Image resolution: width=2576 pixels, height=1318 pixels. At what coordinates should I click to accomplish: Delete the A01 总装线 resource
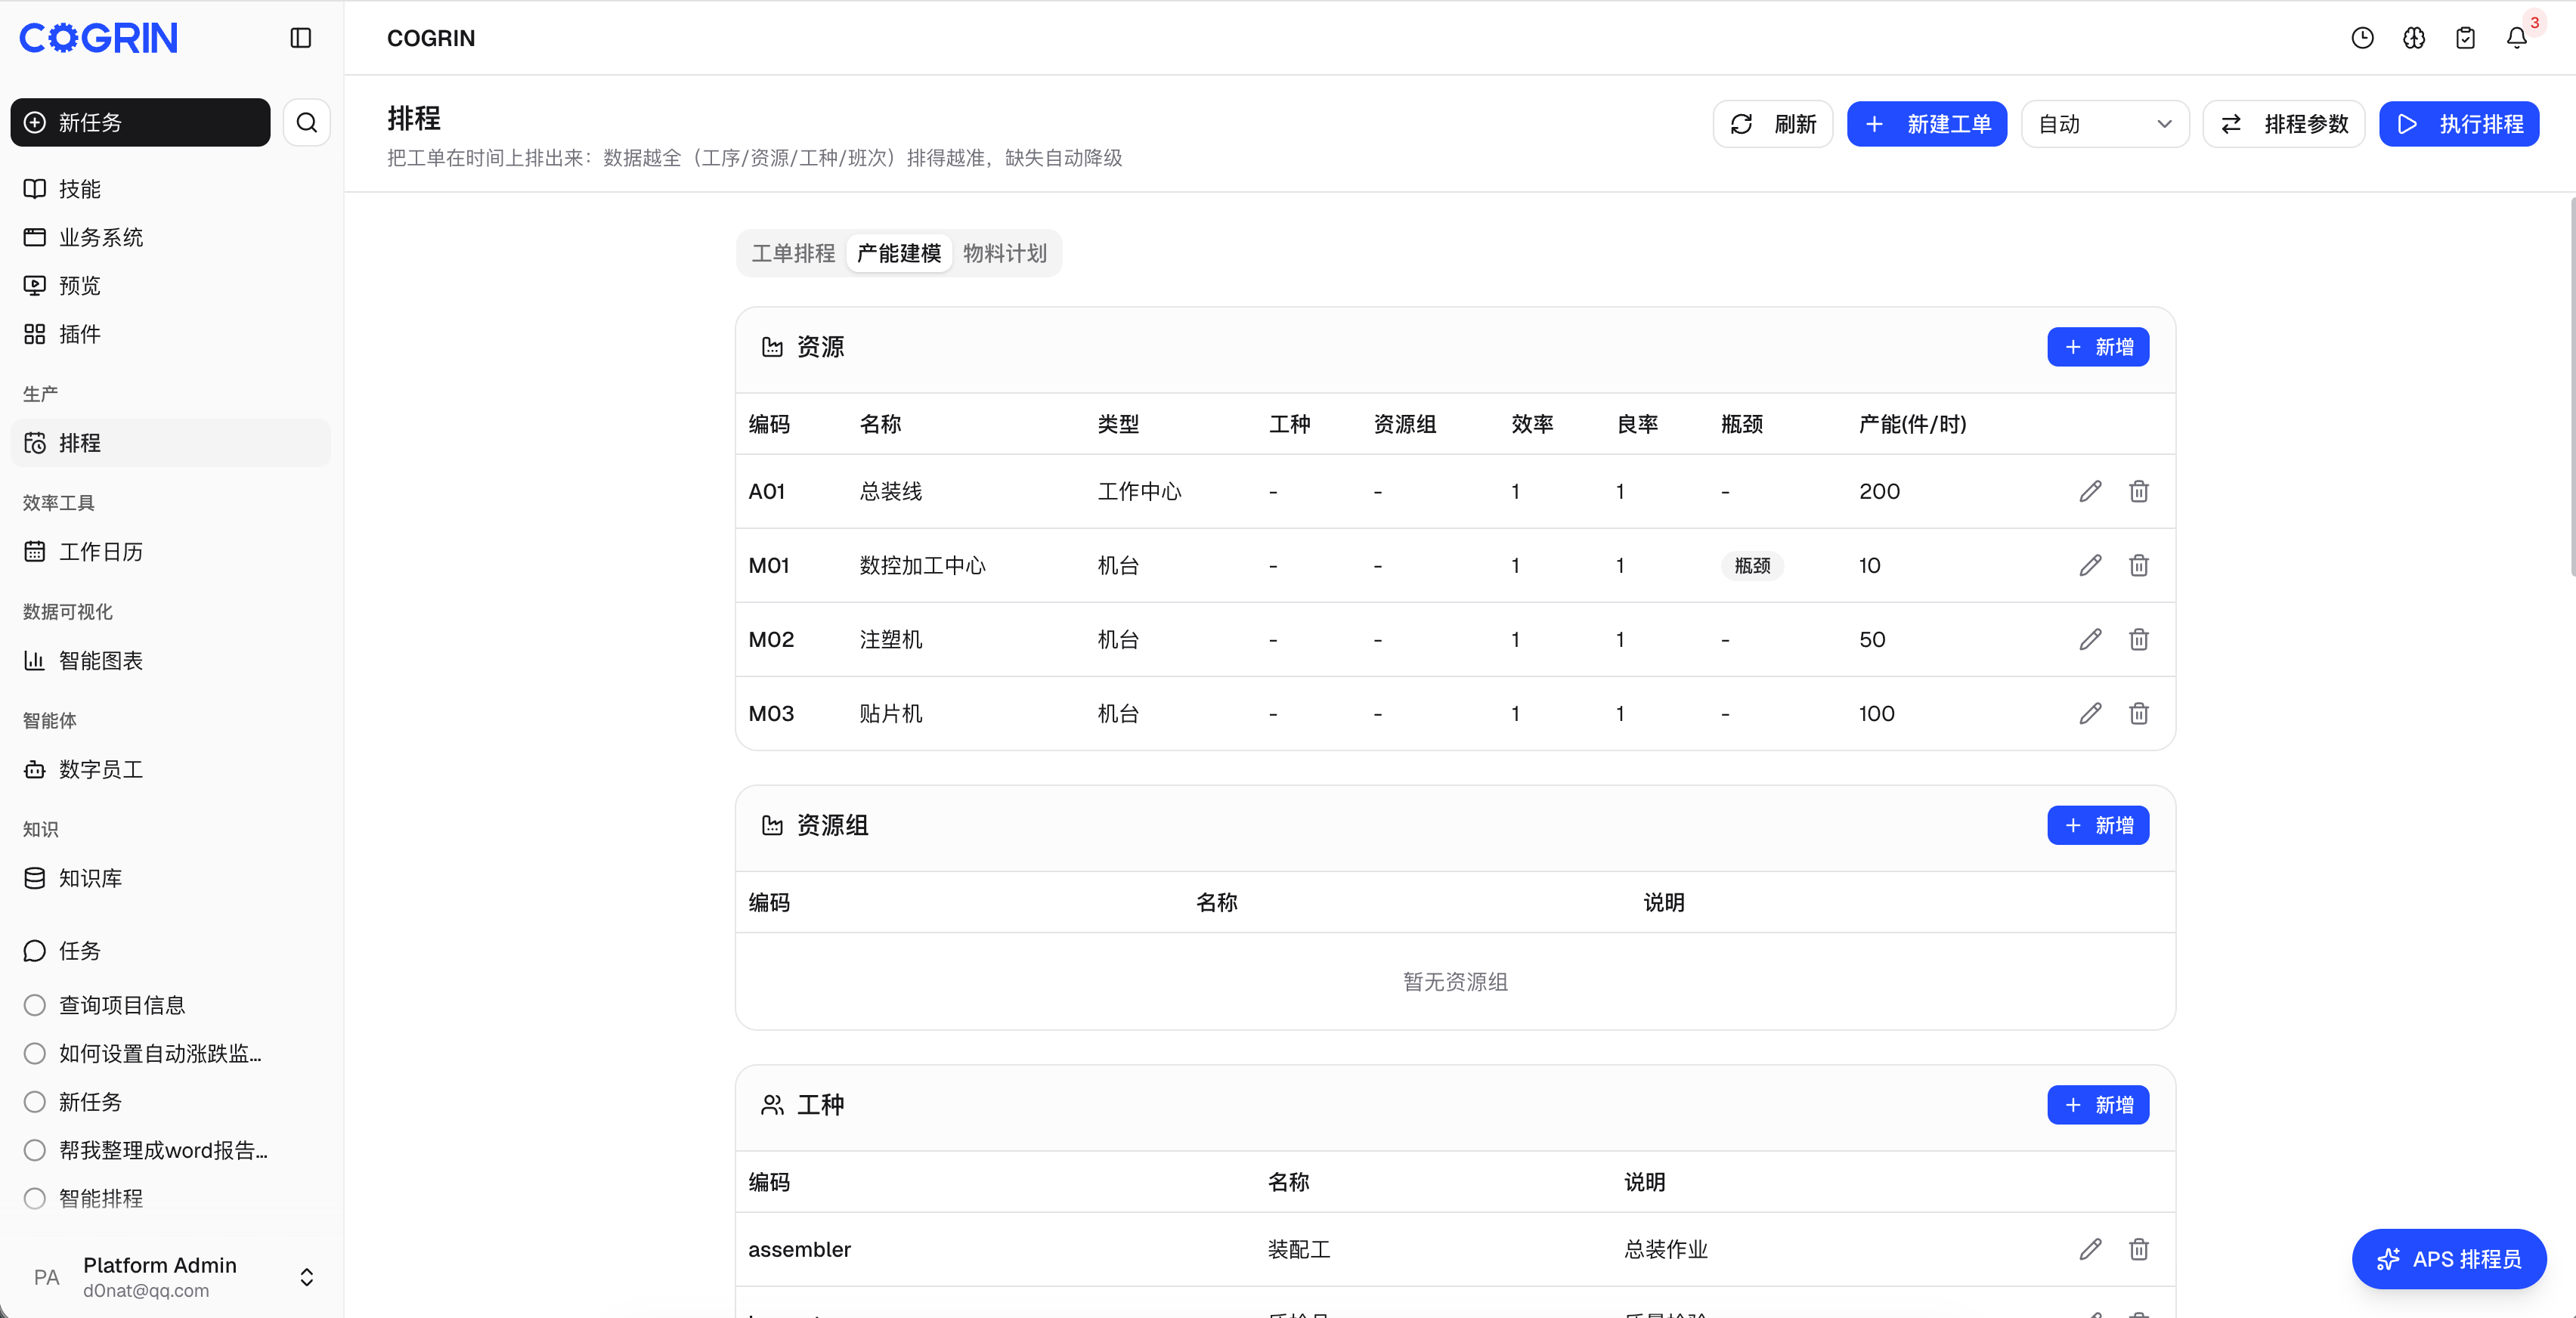tap(2139, 491)
